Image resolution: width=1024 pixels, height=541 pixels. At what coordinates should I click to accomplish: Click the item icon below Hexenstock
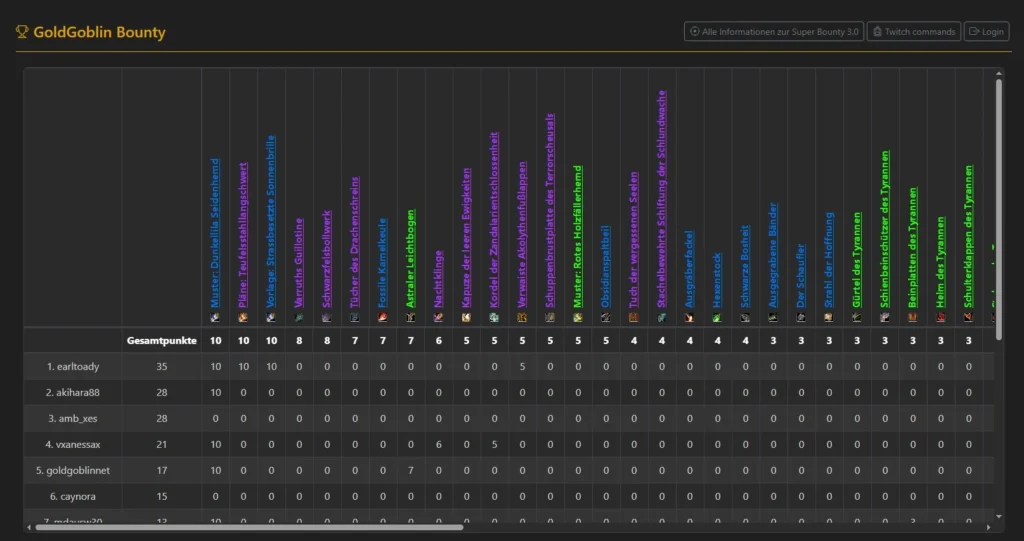click(717, 318)
